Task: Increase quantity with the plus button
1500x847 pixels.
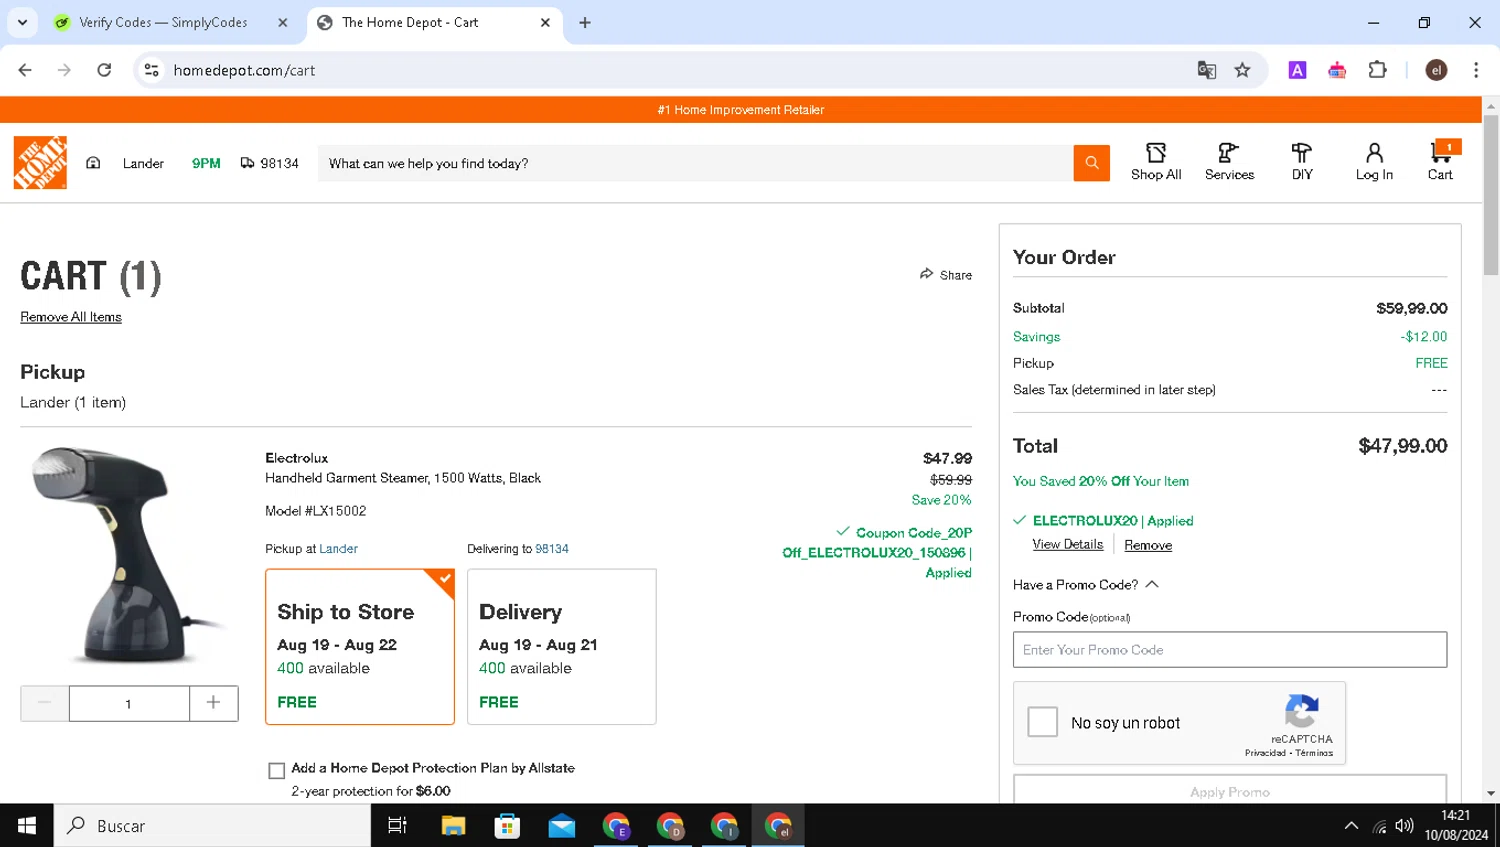Action: pos(213,703)
